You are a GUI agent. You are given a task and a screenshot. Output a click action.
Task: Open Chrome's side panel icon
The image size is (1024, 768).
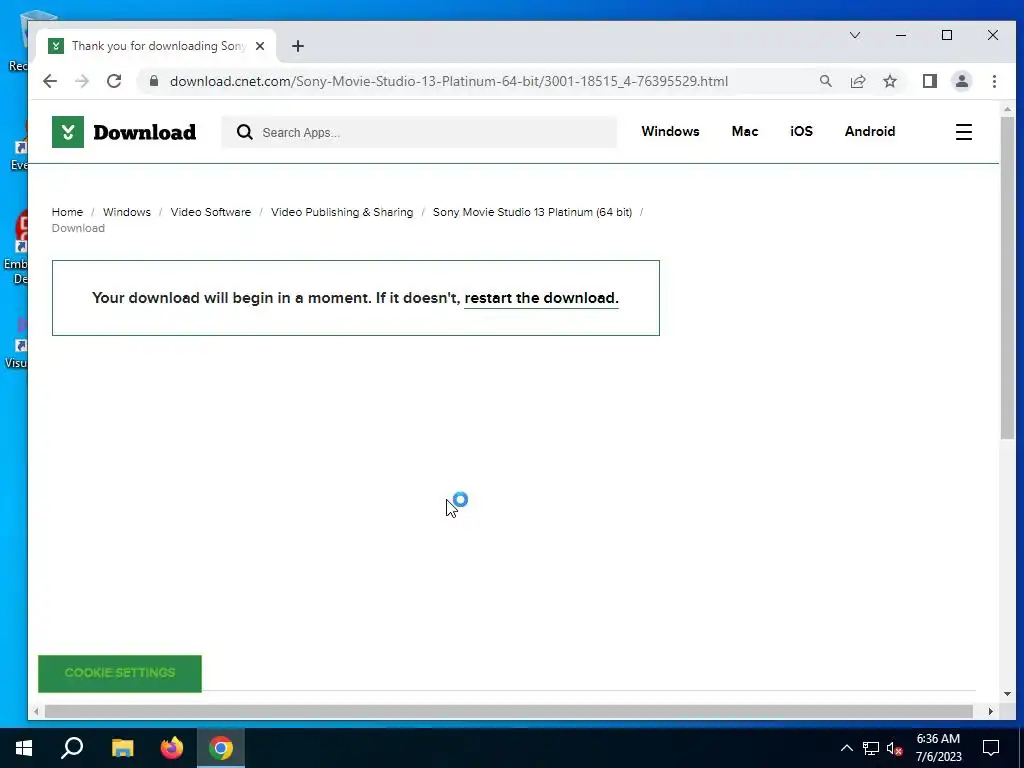point(929,81)
